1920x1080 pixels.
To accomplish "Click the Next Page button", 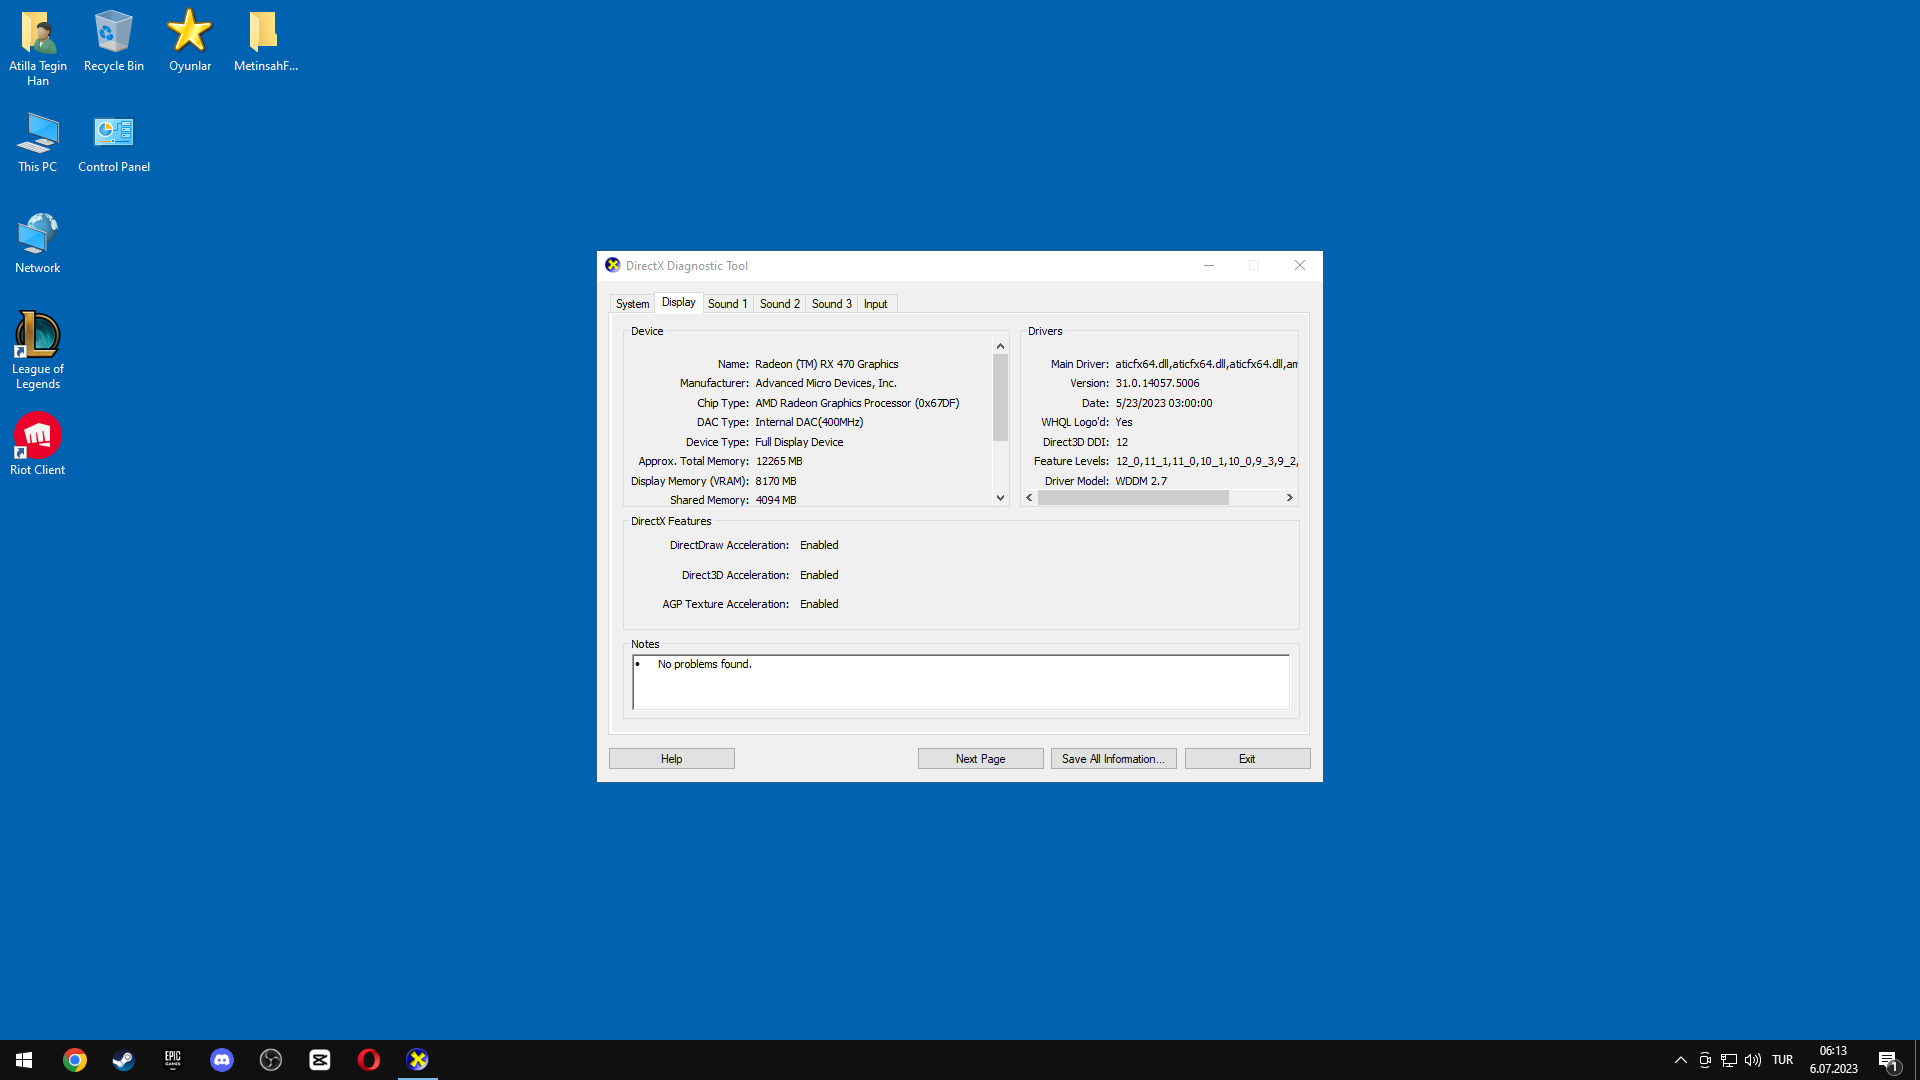I will 980,759.
